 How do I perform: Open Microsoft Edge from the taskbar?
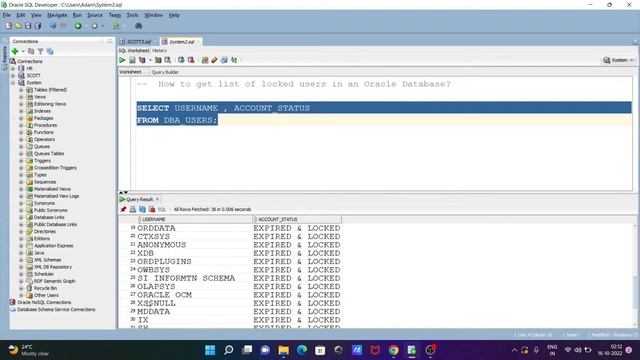[302, 350]
